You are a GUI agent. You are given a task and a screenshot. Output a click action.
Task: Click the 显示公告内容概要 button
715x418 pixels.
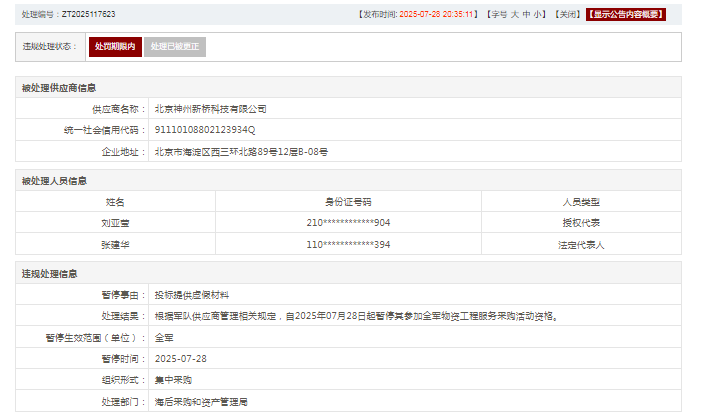(625, 15)
